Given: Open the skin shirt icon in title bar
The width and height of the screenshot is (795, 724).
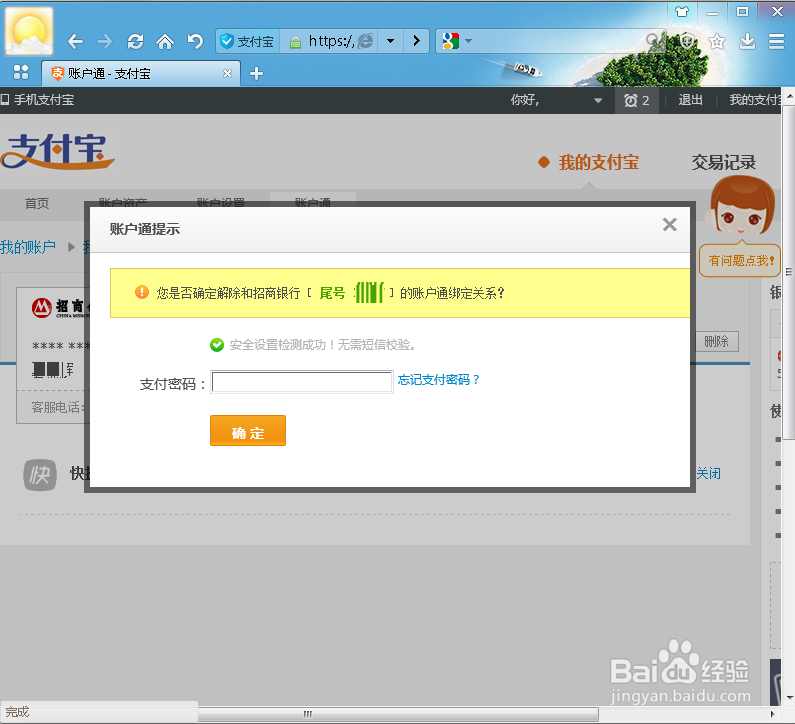Looking at the screenshot, I should (x=682, y=11).
